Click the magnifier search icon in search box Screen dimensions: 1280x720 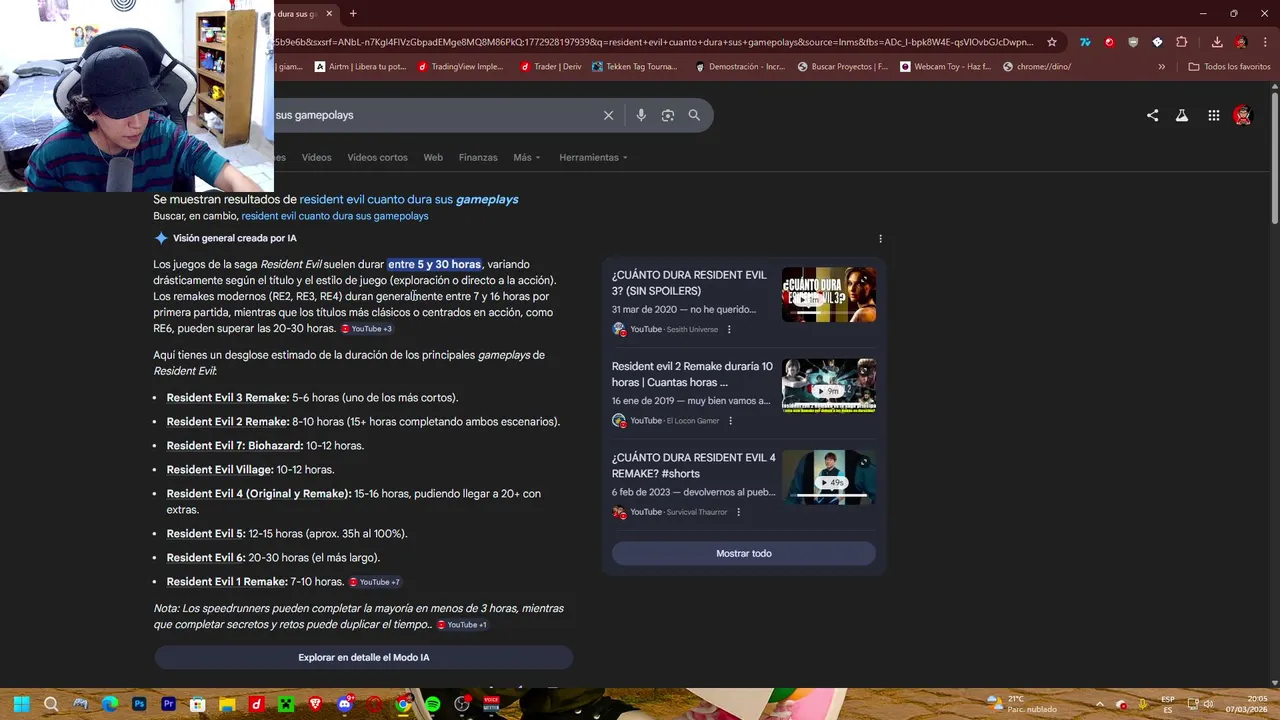click(x=694, y=115)
